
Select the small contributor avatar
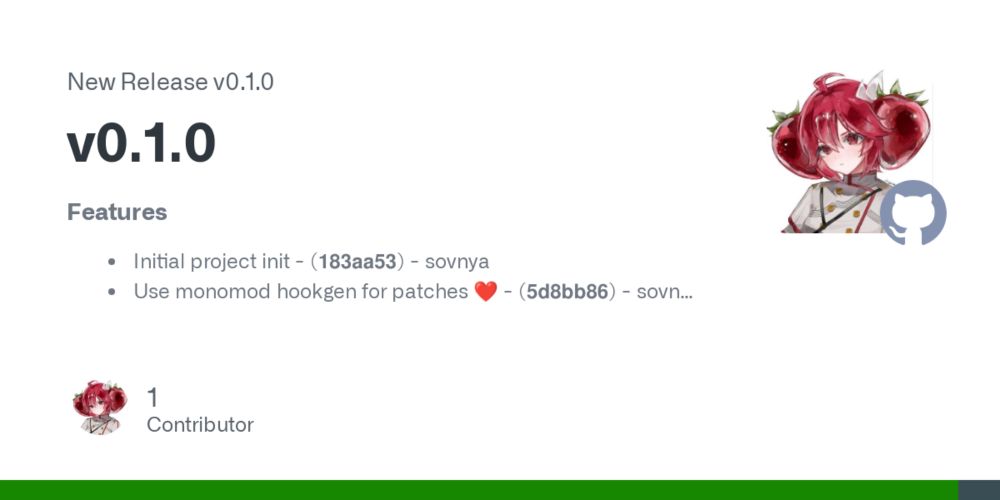tap(99, 408)
